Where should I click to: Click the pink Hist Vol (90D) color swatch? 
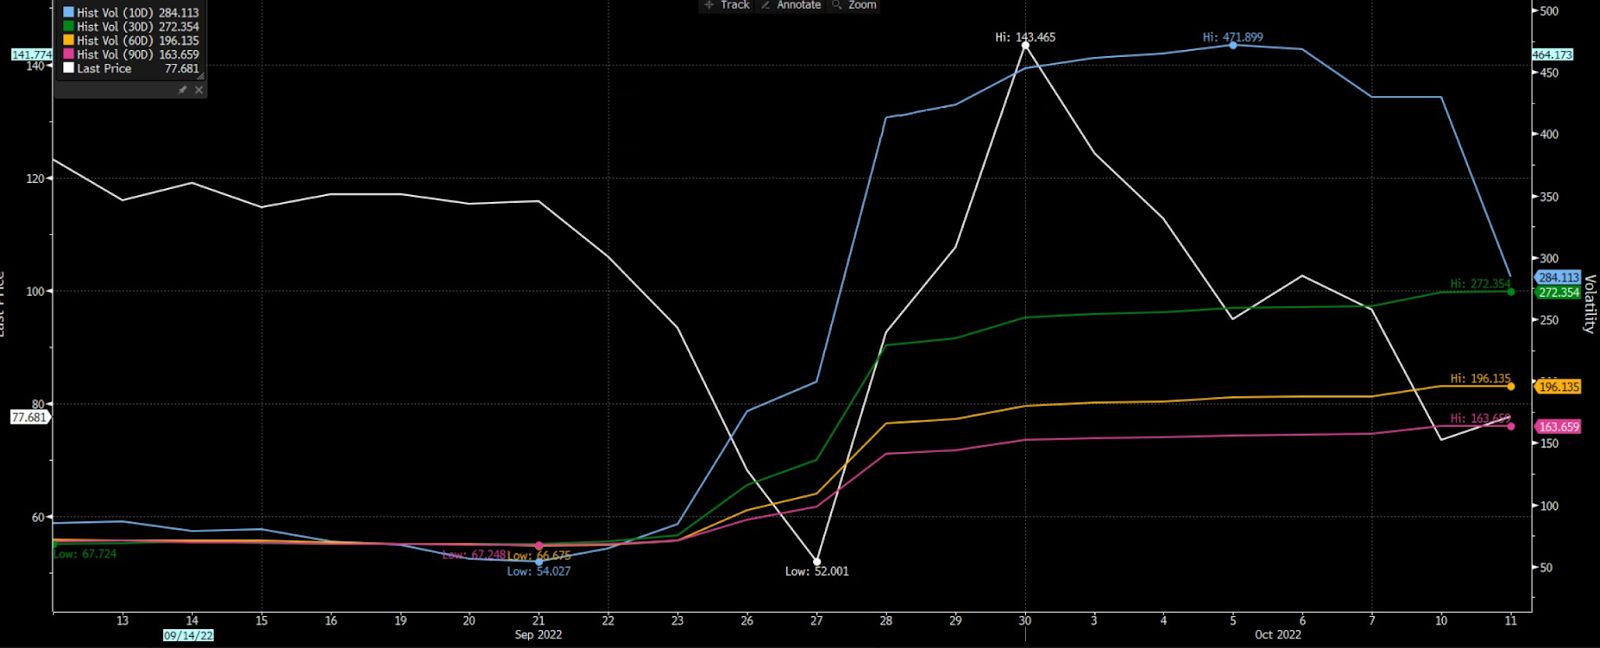pos(69,55)
